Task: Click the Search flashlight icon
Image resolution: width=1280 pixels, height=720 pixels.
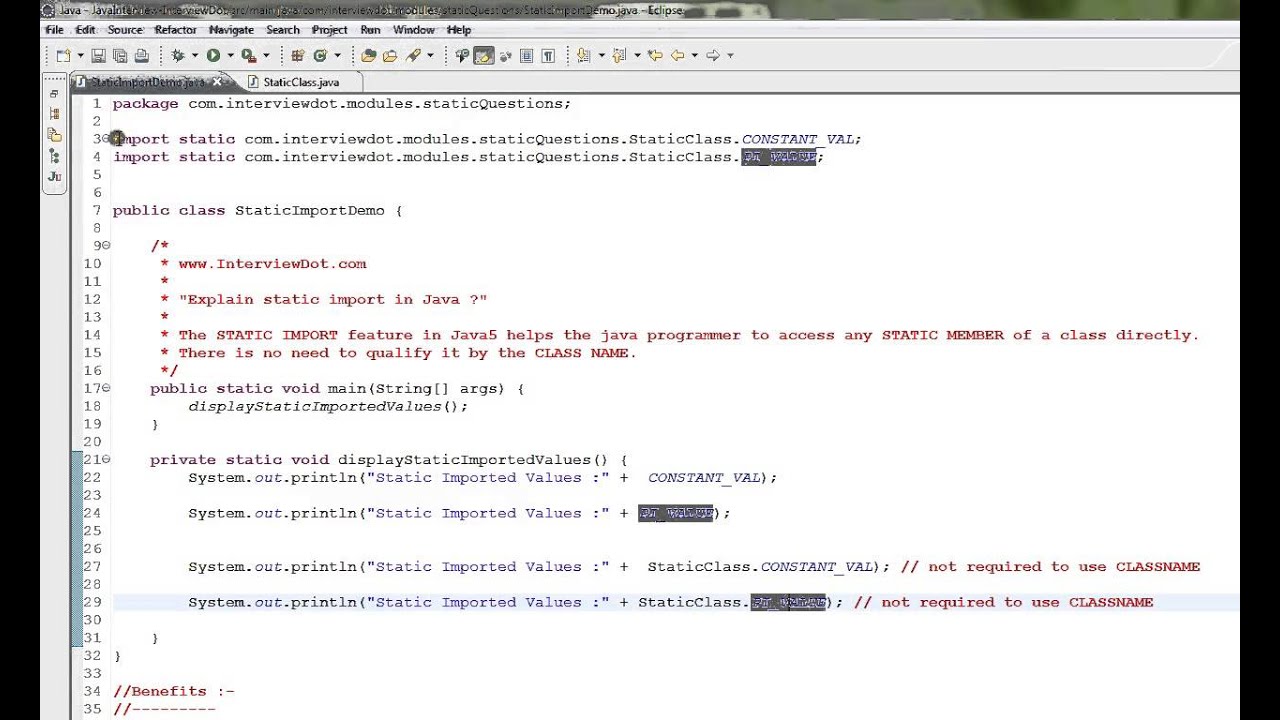Action: (411, 55)
